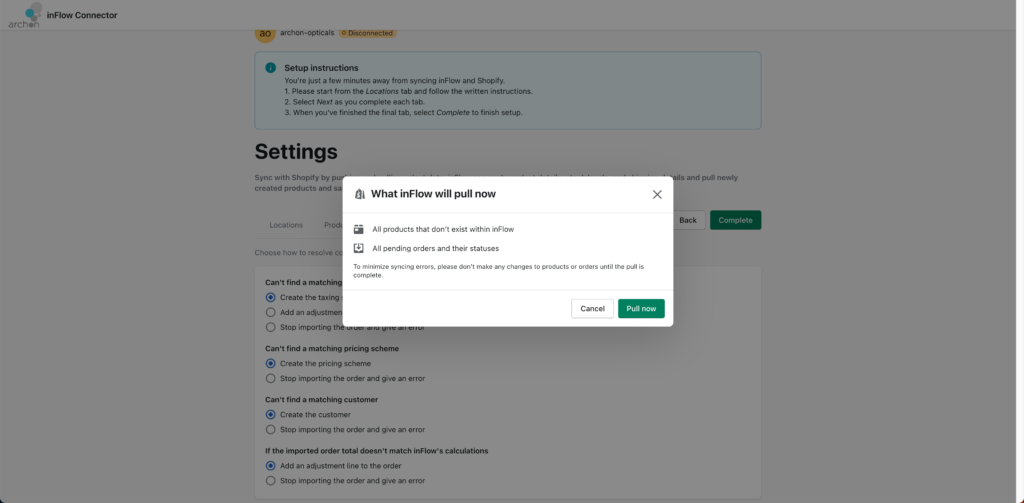Click the info icon in Setup instructions

click(270, 68)
